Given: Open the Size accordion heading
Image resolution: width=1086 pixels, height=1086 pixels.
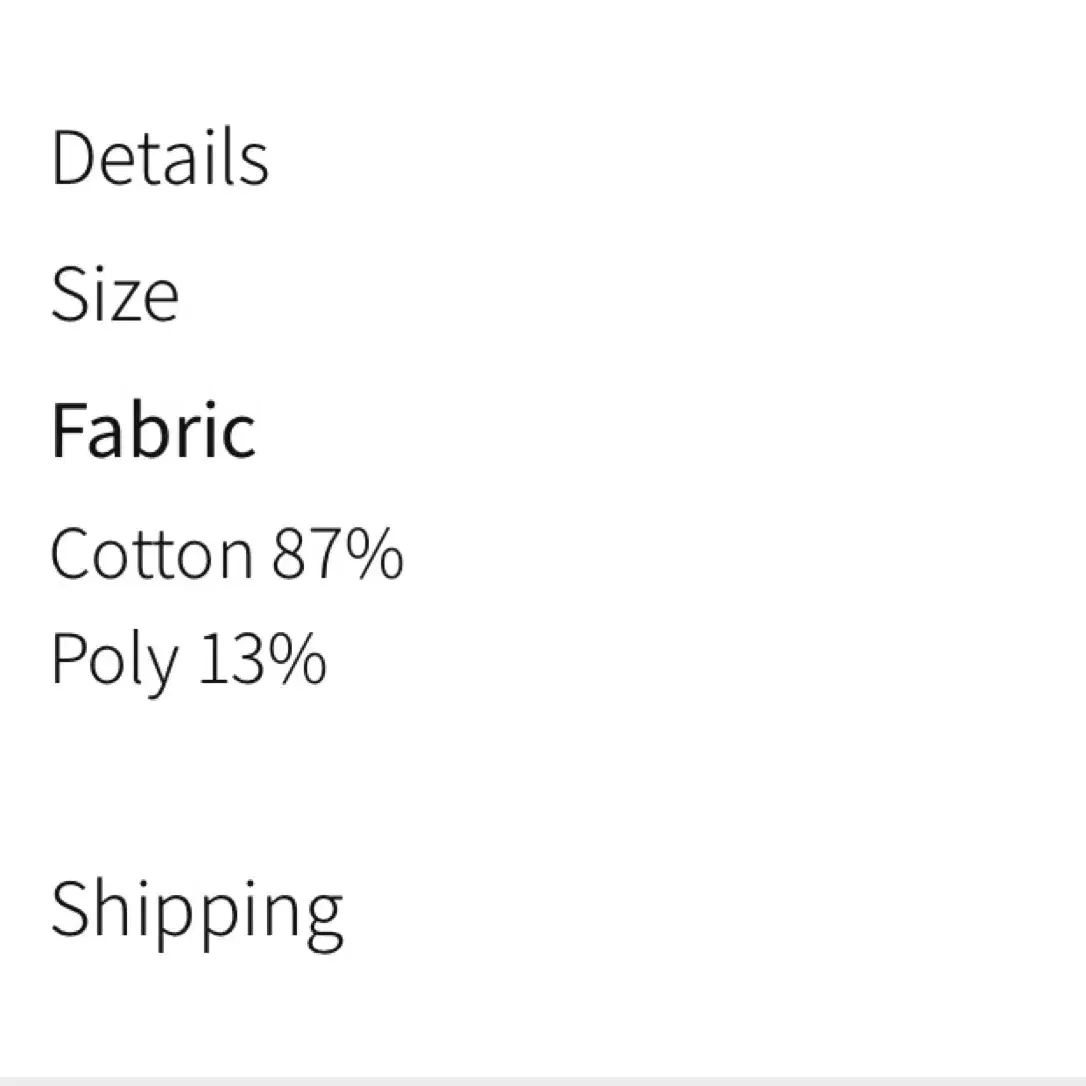Looking at the screenshot, I should click(x=115, y=294).
